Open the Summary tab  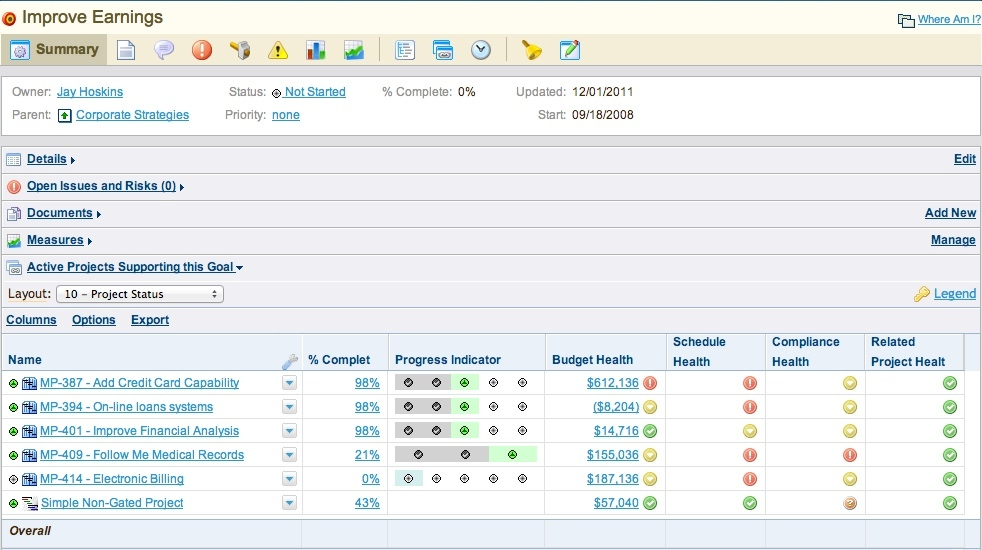54,49
